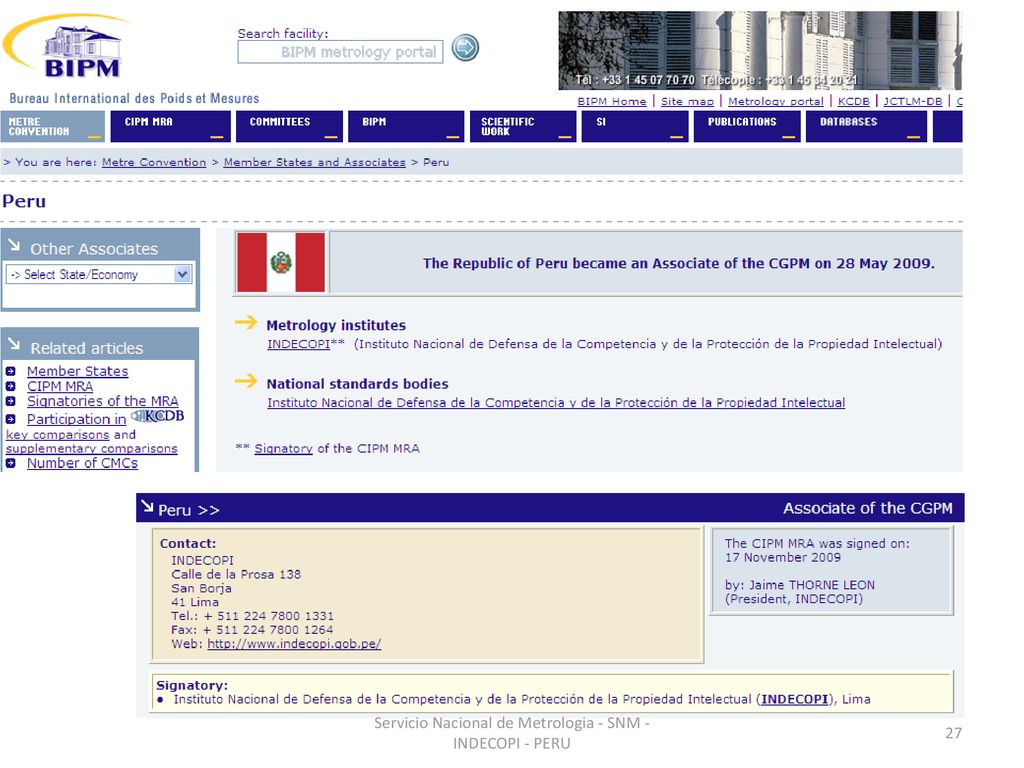This screenshot has width=1024, height=768.
Task: Click the bullet icon beside Number of CMCs
Action: tap(10, 464)
